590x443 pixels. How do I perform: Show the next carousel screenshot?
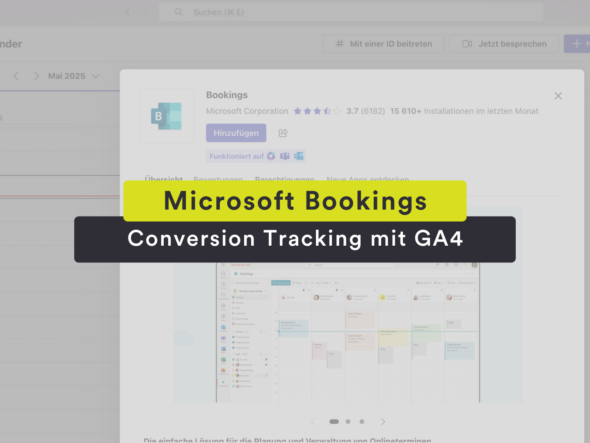coord(383,422)
